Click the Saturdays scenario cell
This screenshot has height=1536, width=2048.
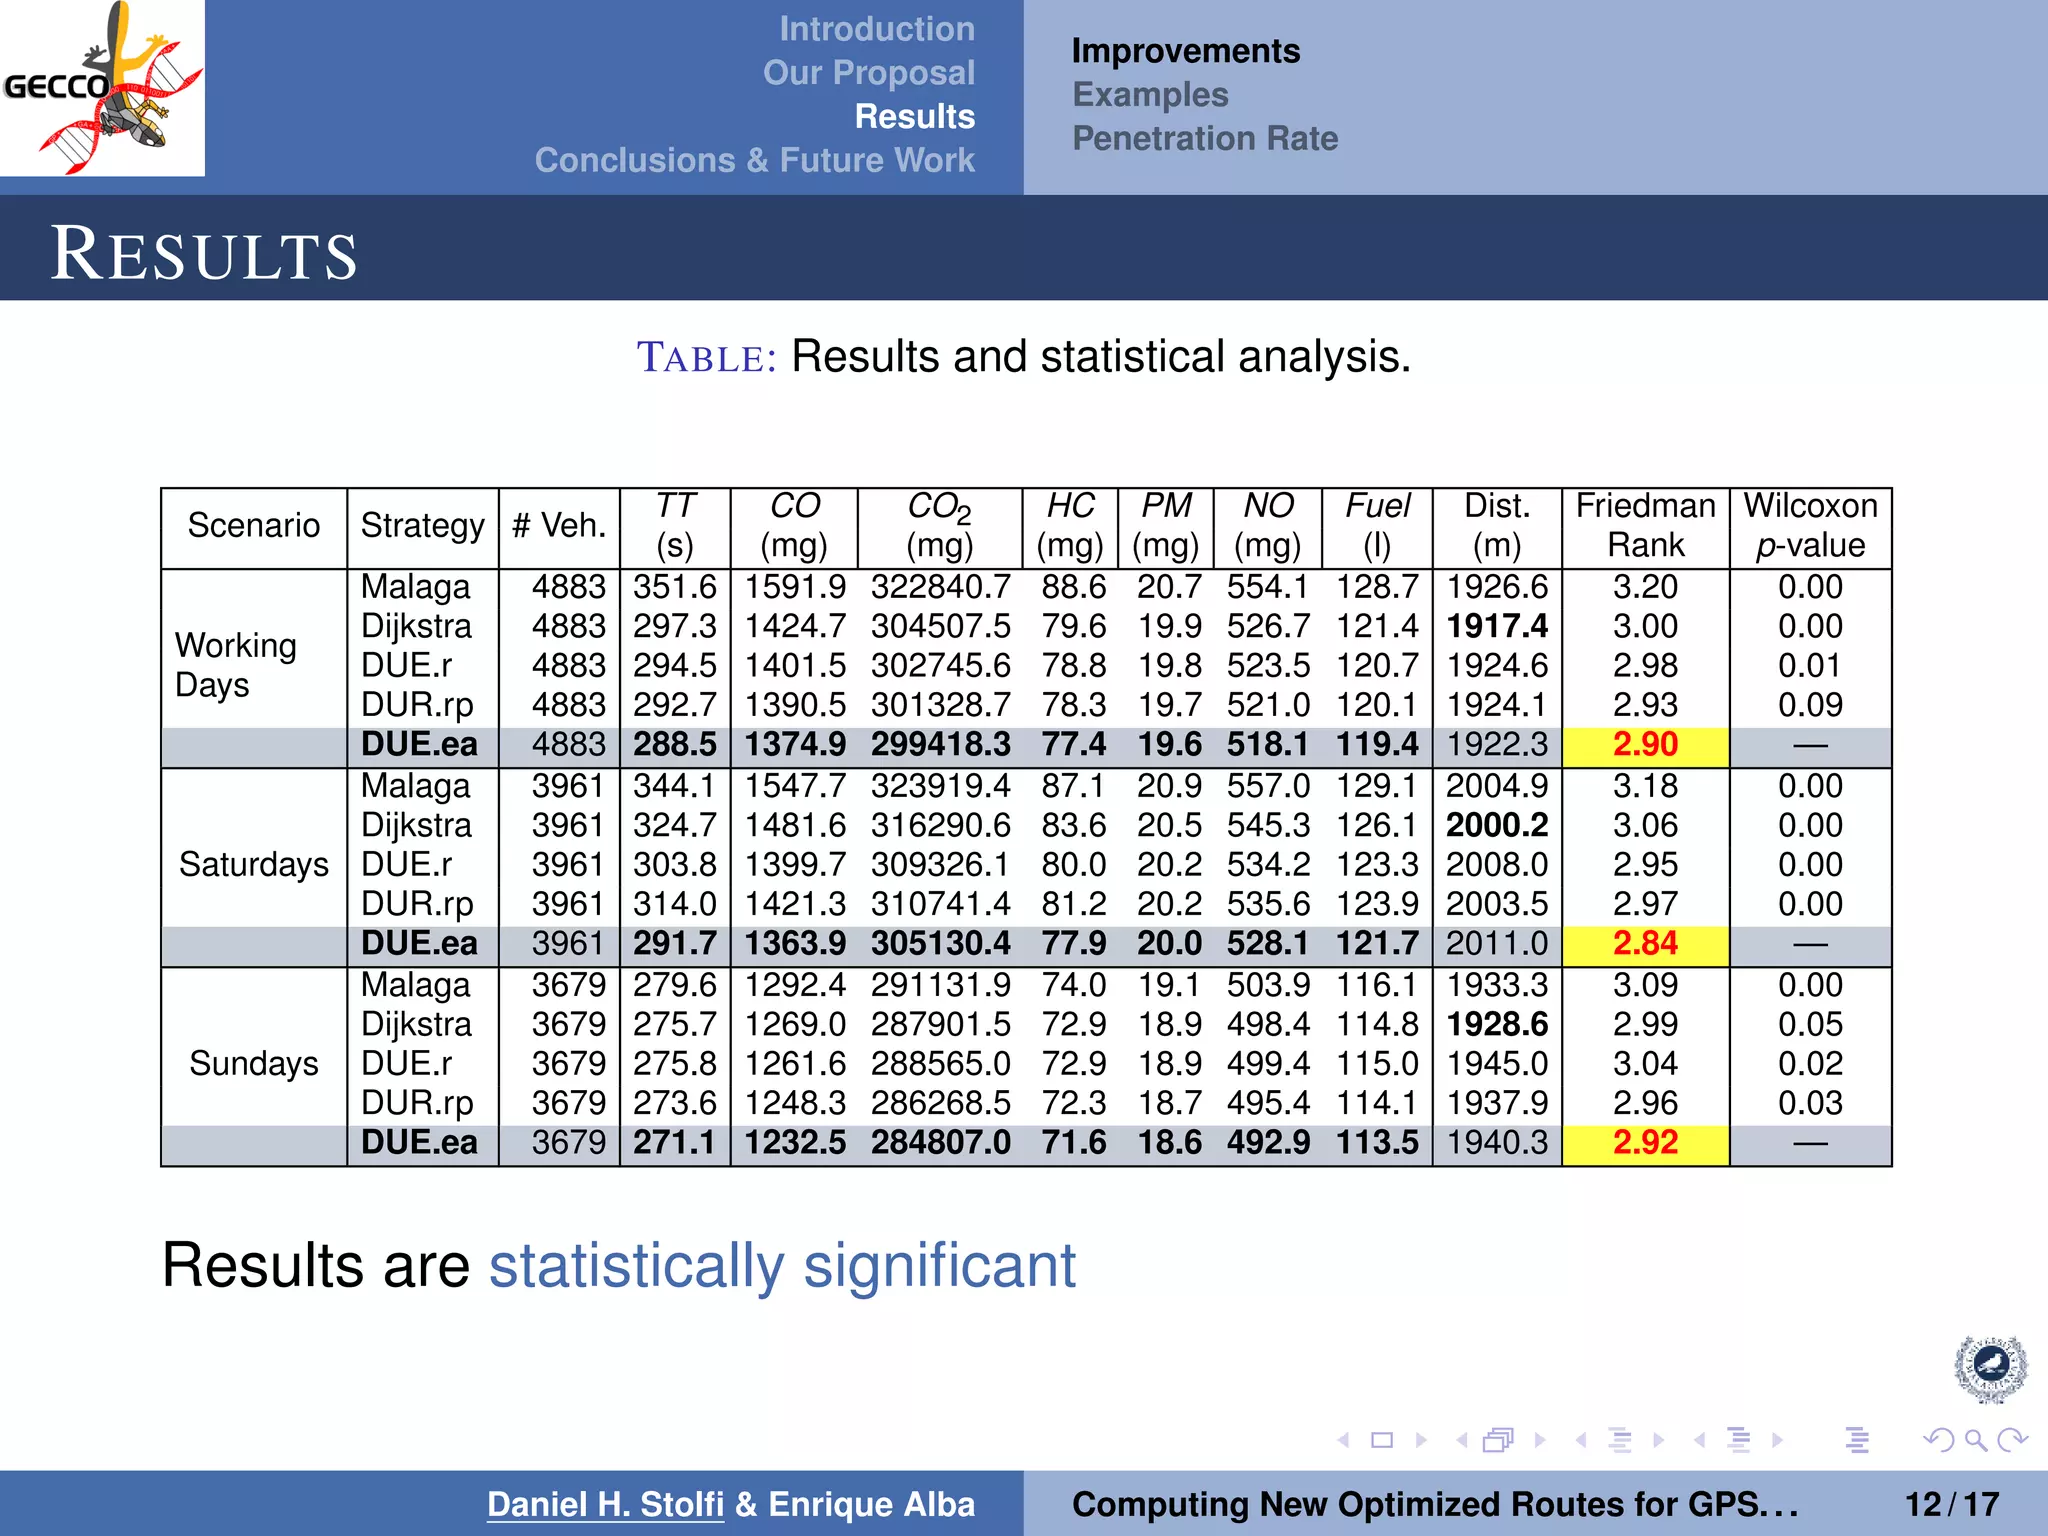[x=254, y=864]
